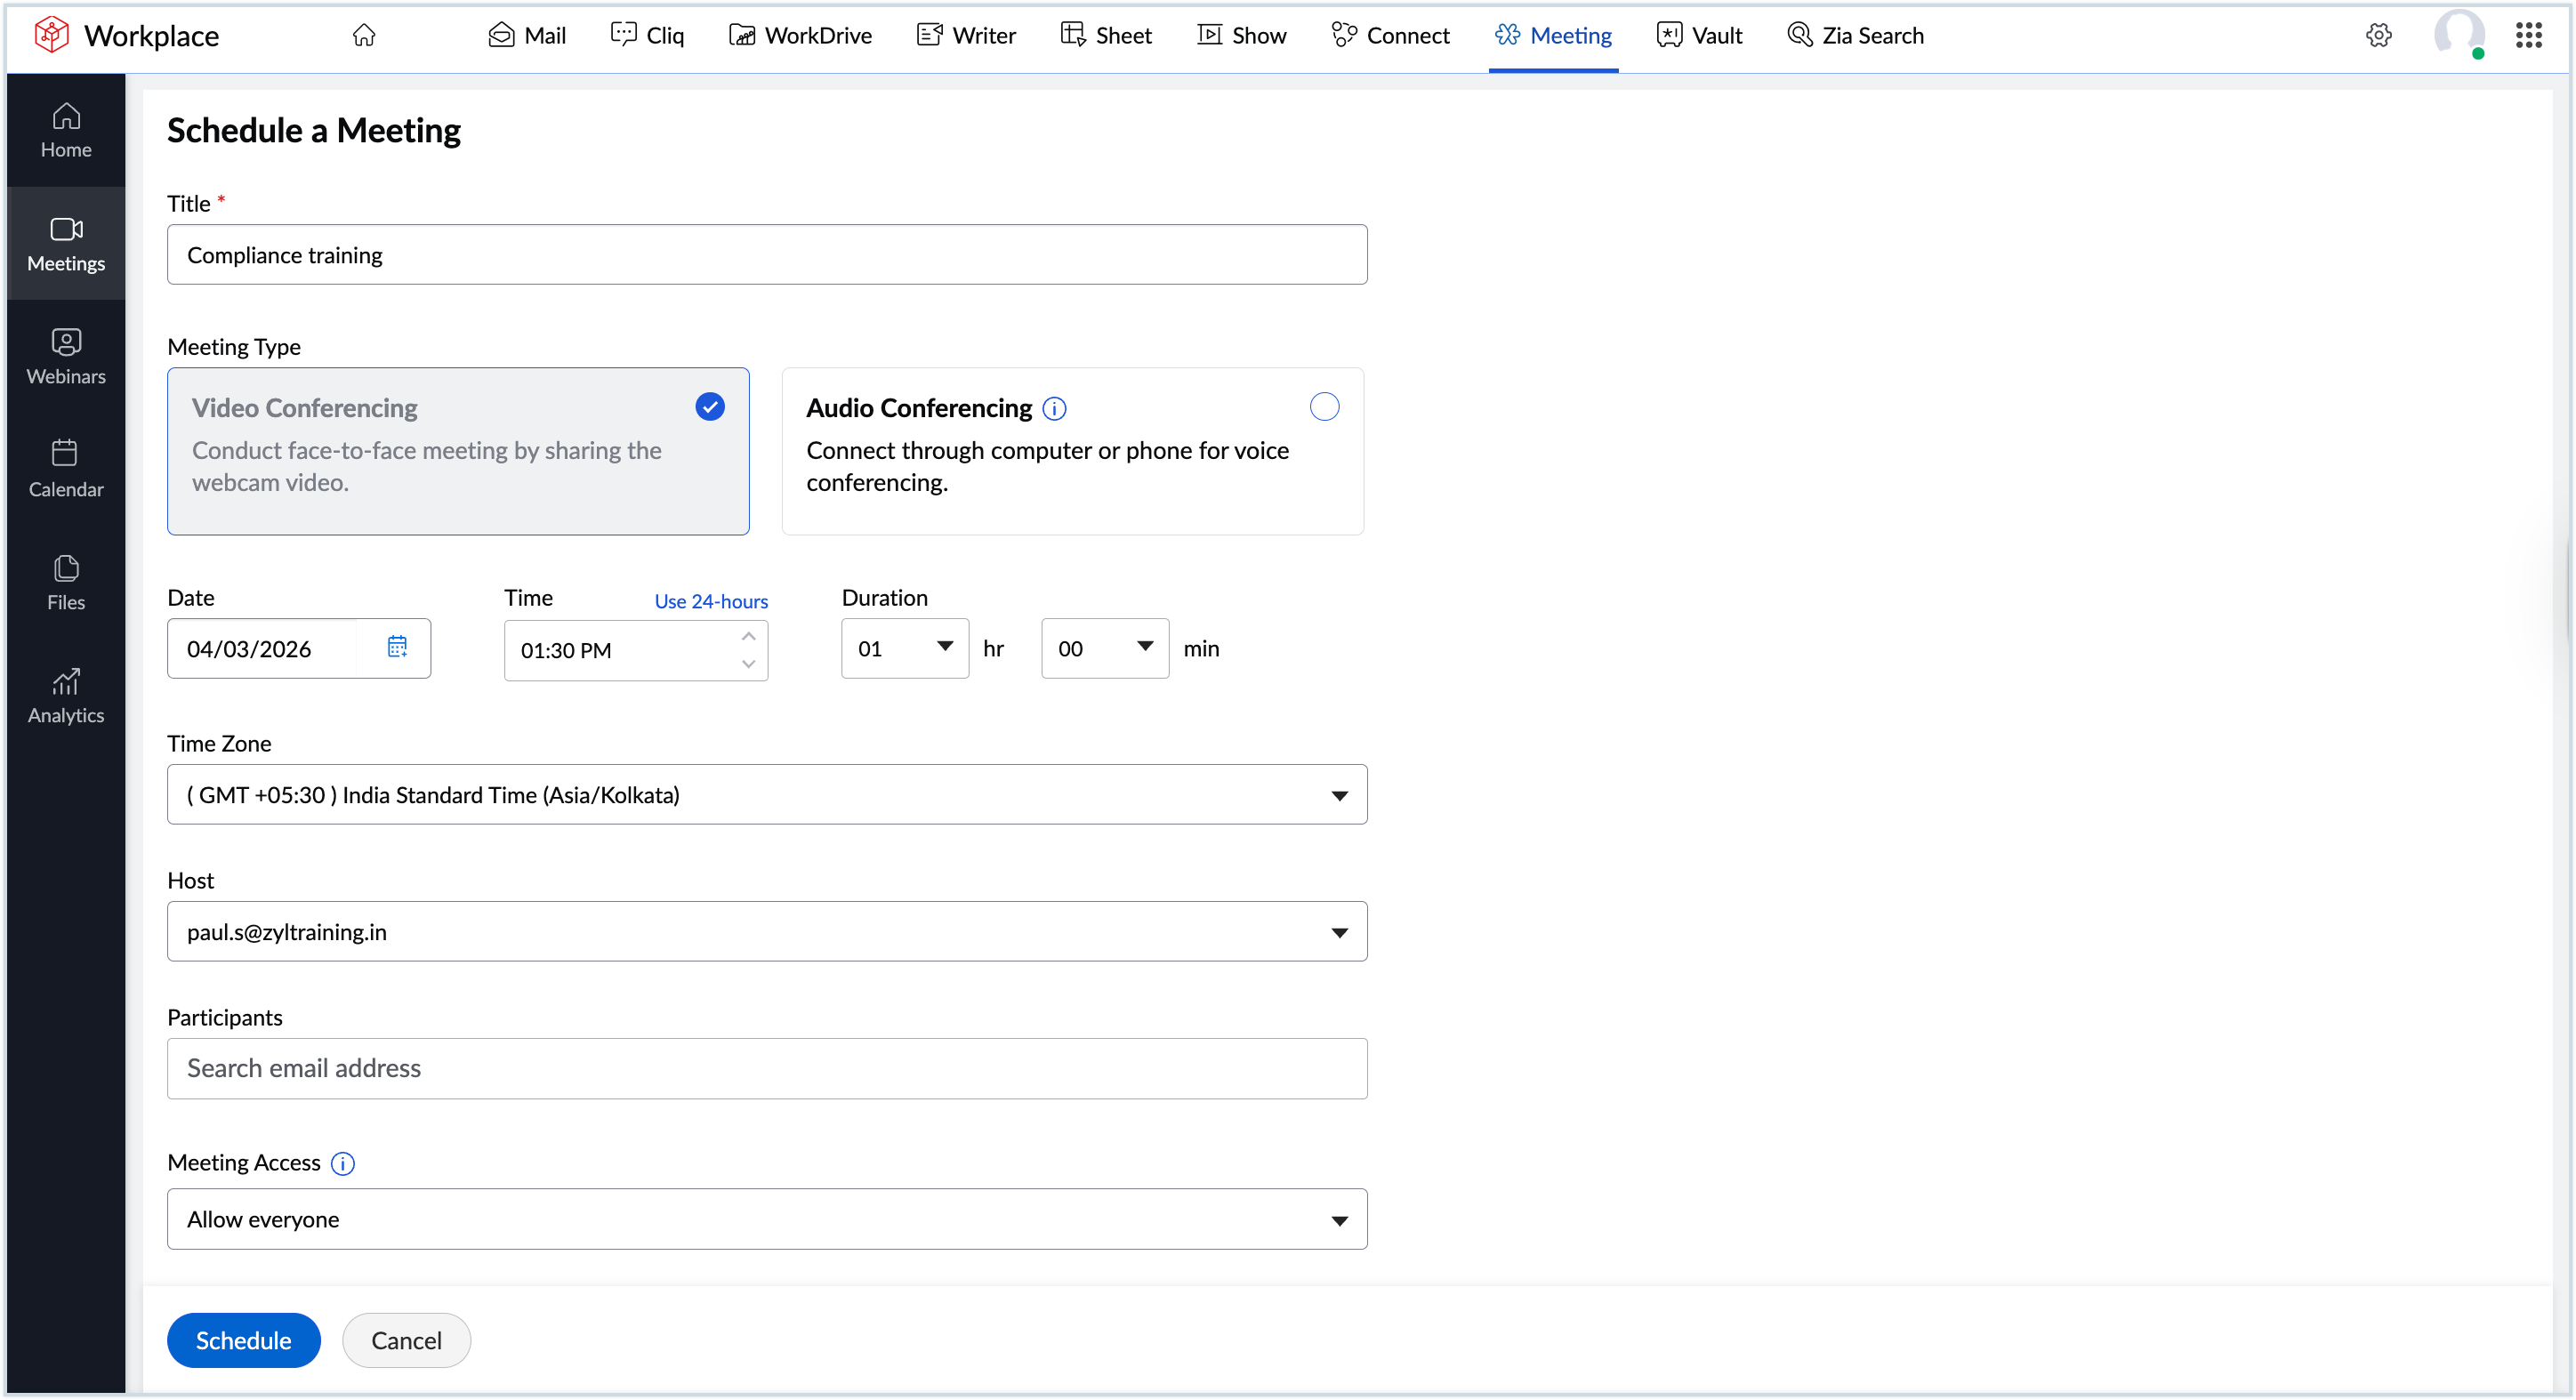This screenshot has height=1400, width=2576.
Task: View Meeting Access info tooltip icon
Action: pos(344,1164)
